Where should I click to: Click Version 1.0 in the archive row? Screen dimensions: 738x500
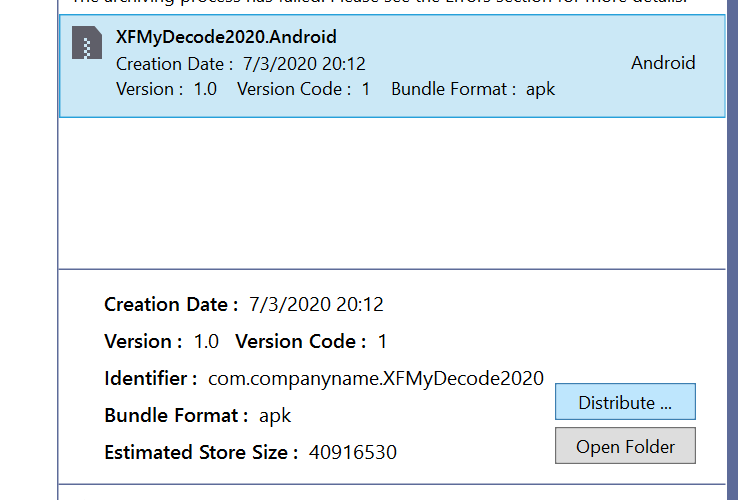click(166, 89)
